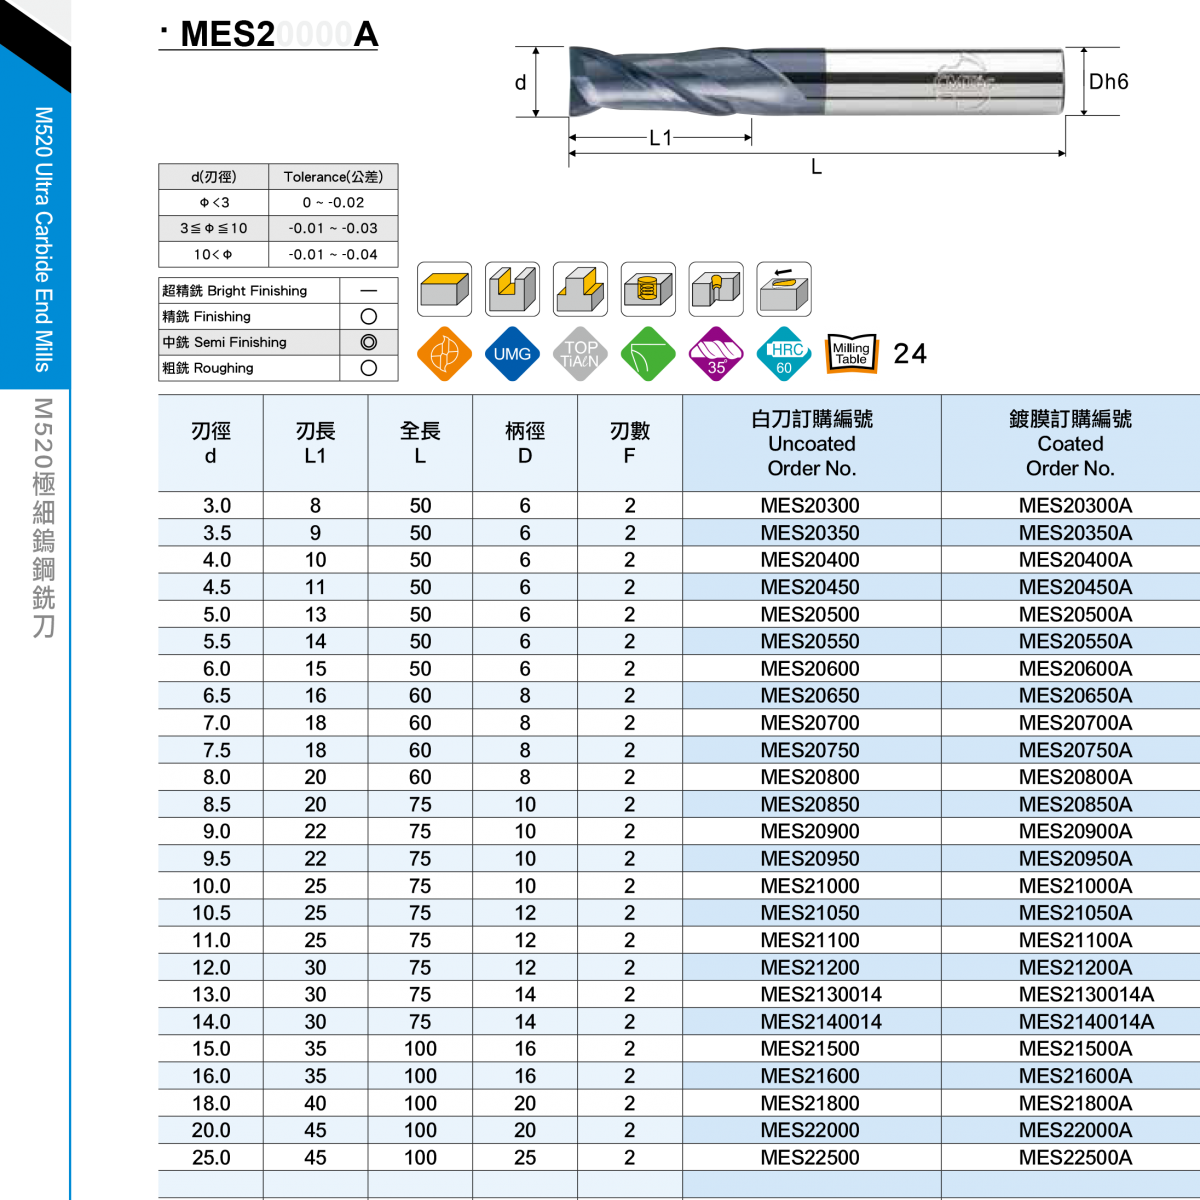This screenshot has height=1200, width=1200.
Task: Open the Milling Table book icon
Action: pyautogui.click(x=852, y=354)
